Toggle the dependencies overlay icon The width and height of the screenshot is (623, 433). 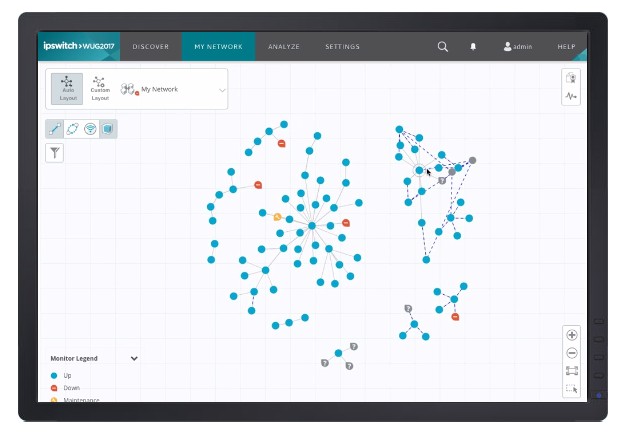pos(72,129)
